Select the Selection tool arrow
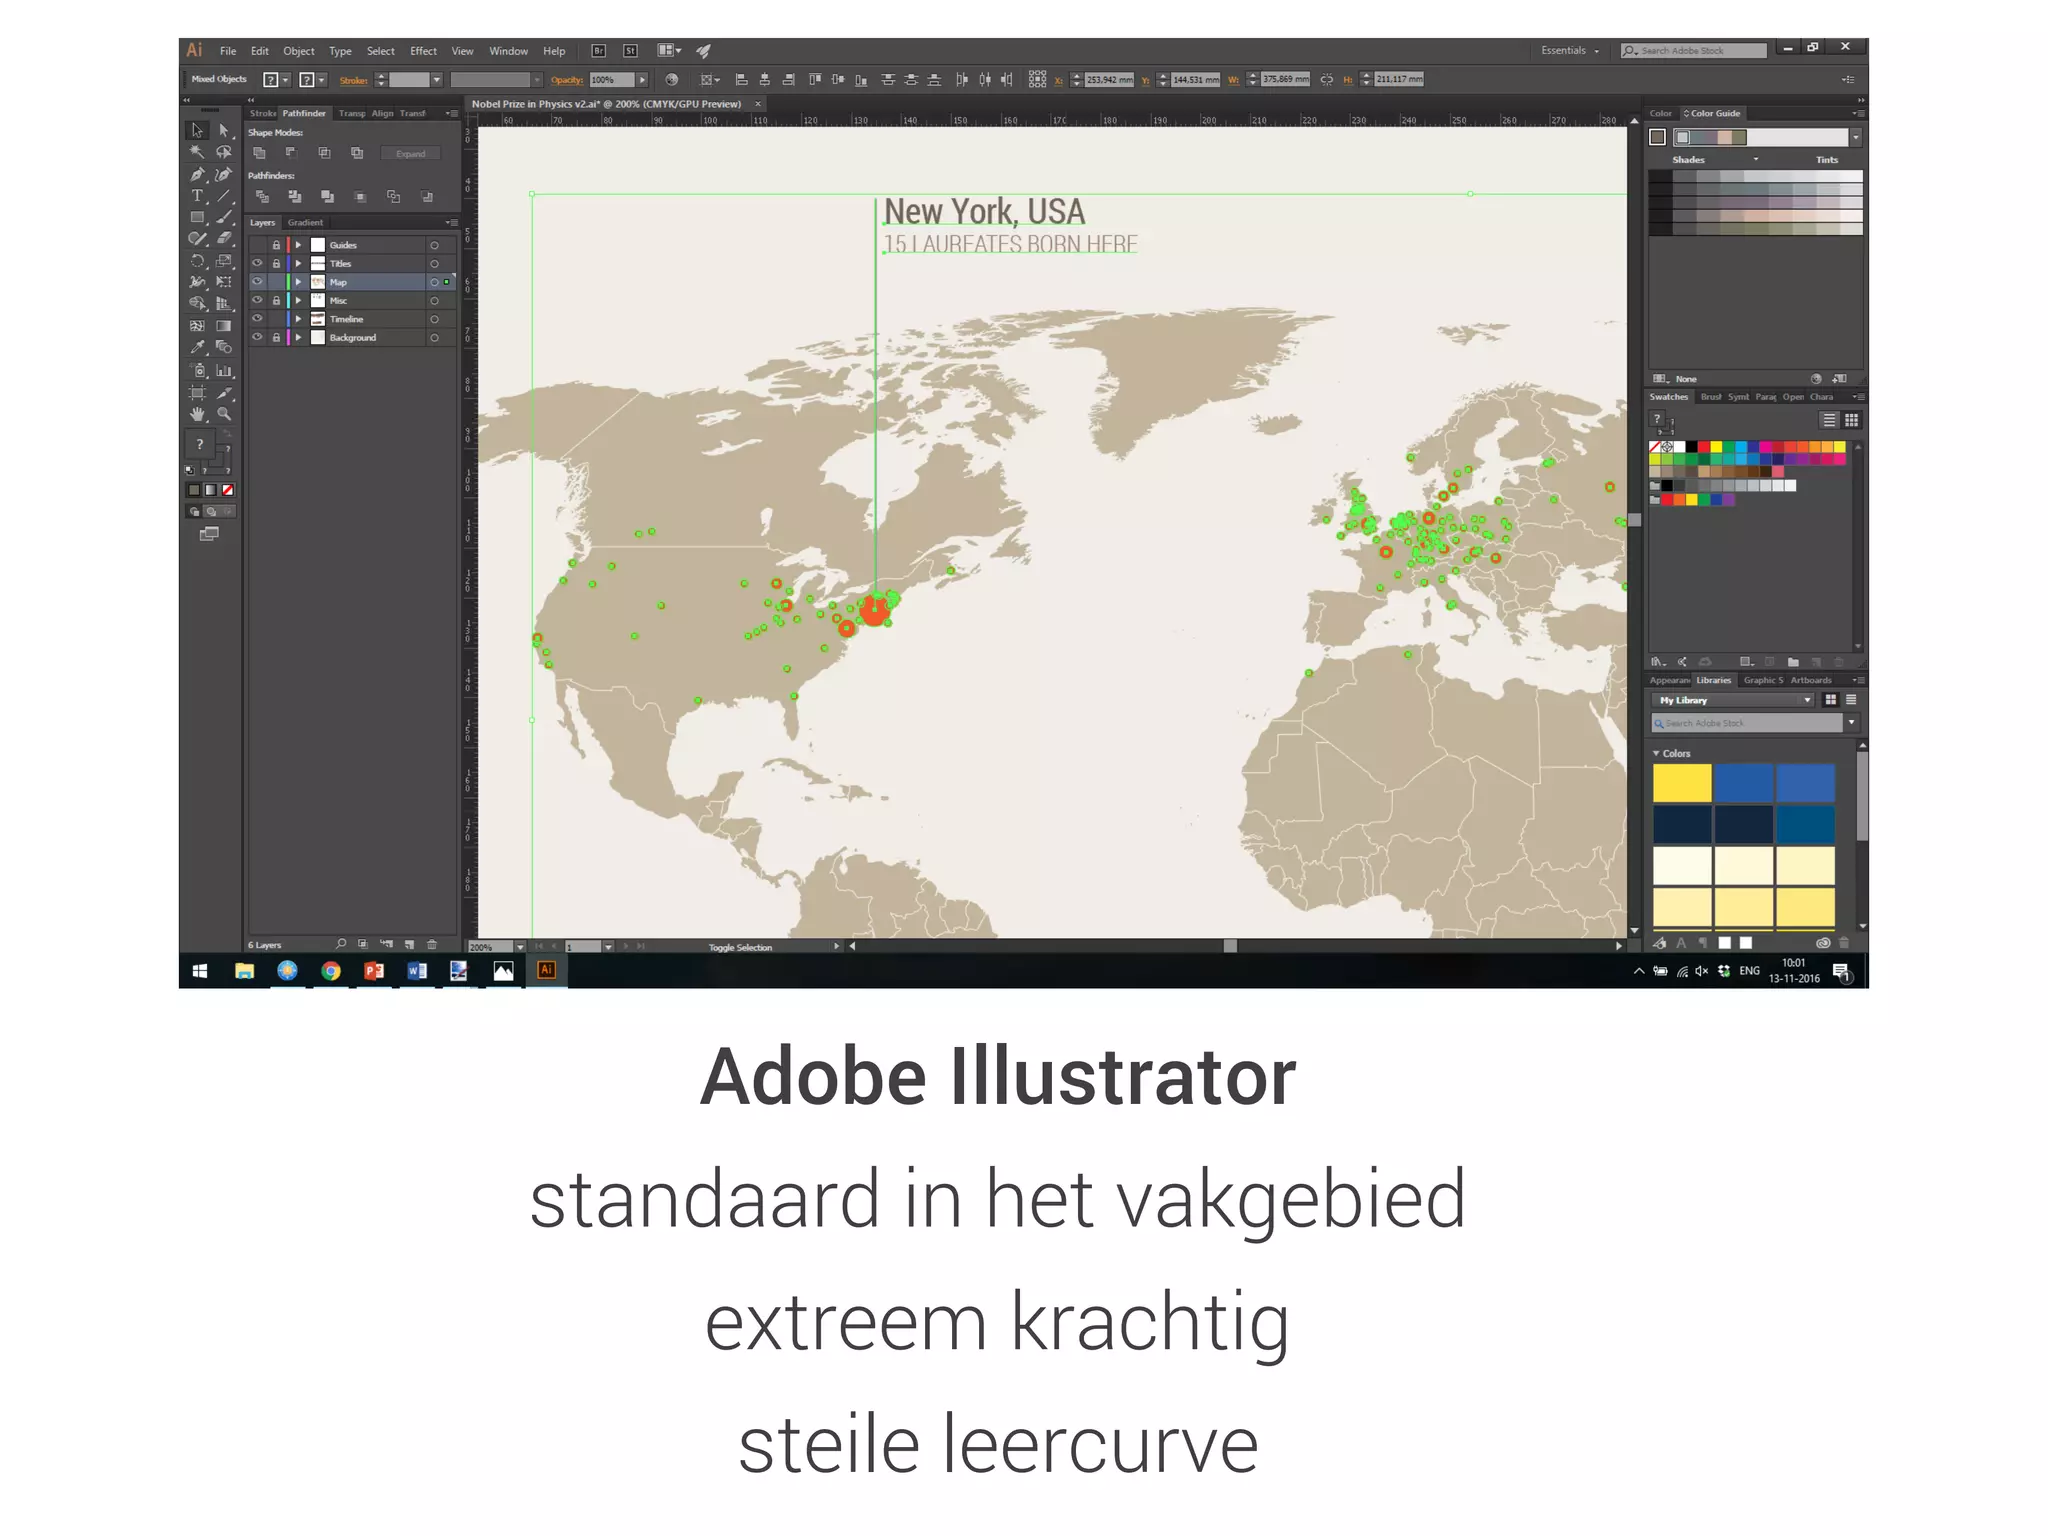Viewport: 2048px width, 1536px height. click(197, 130)
